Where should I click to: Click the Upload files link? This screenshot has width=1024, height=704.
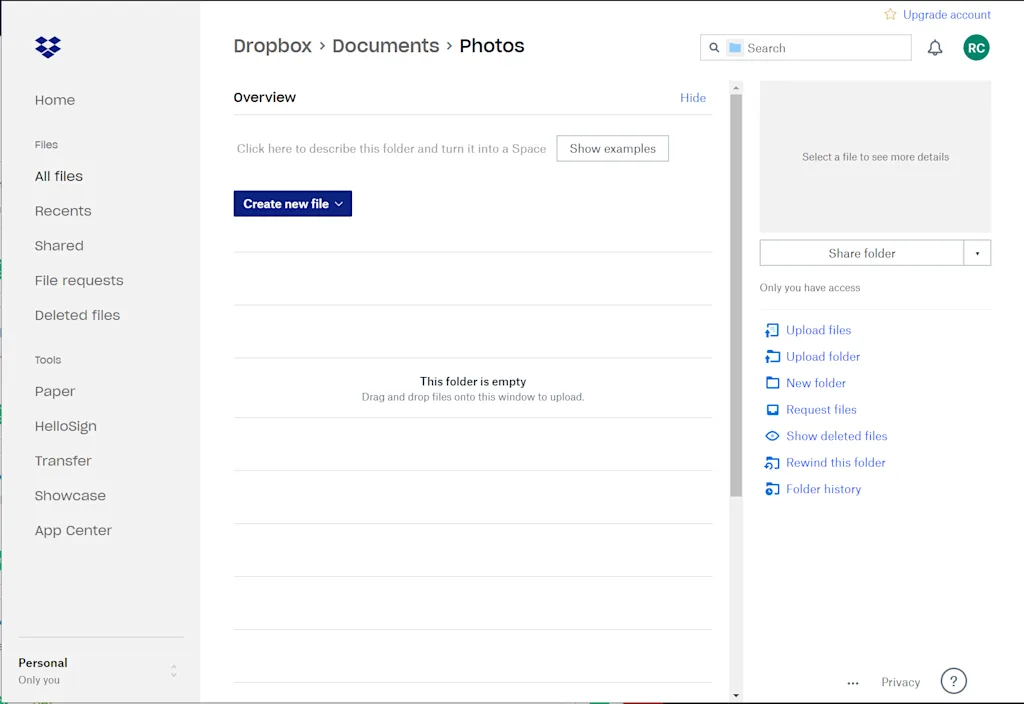pos(818,330)
